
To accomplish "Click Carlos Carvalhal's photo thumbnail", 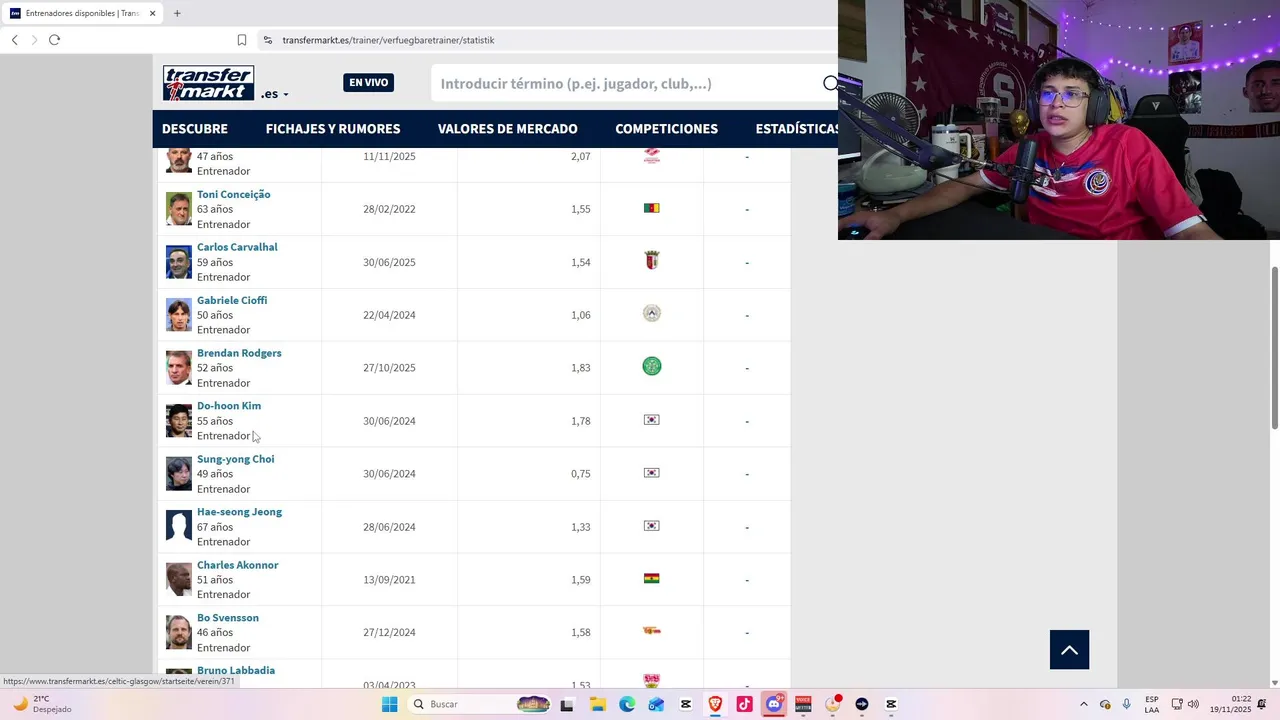I will [x=179, y=262].
